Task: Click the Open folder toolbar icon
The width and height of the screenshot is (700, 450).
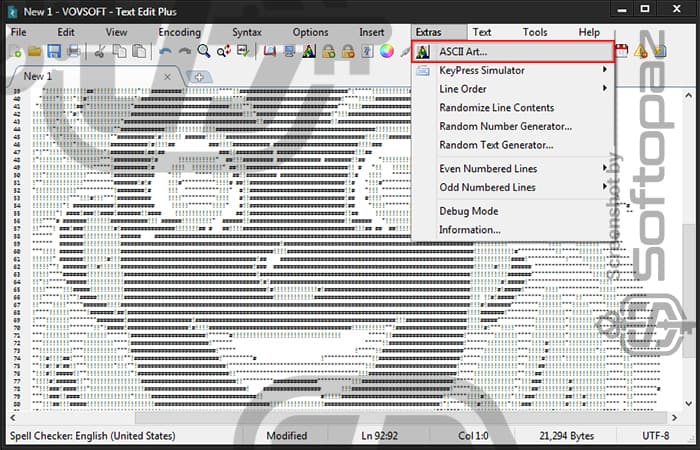Action: click(34, 51)
